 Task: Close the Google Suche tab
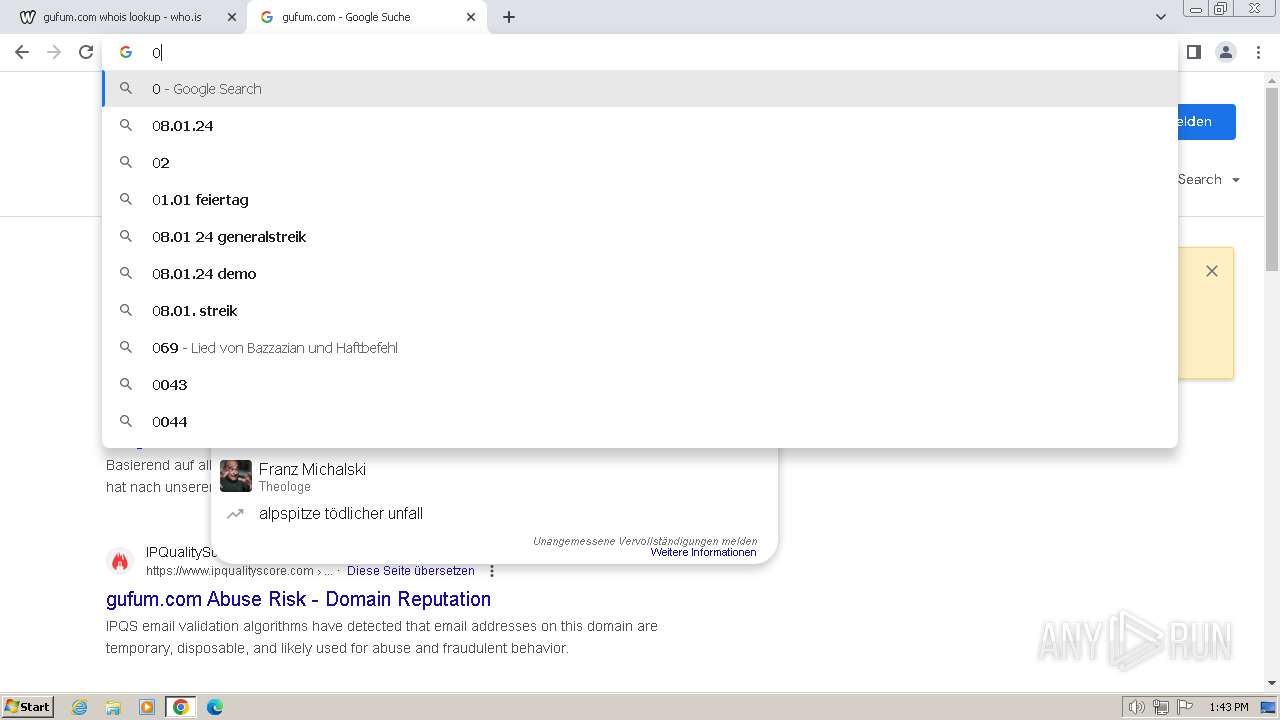tap(471, 17)
